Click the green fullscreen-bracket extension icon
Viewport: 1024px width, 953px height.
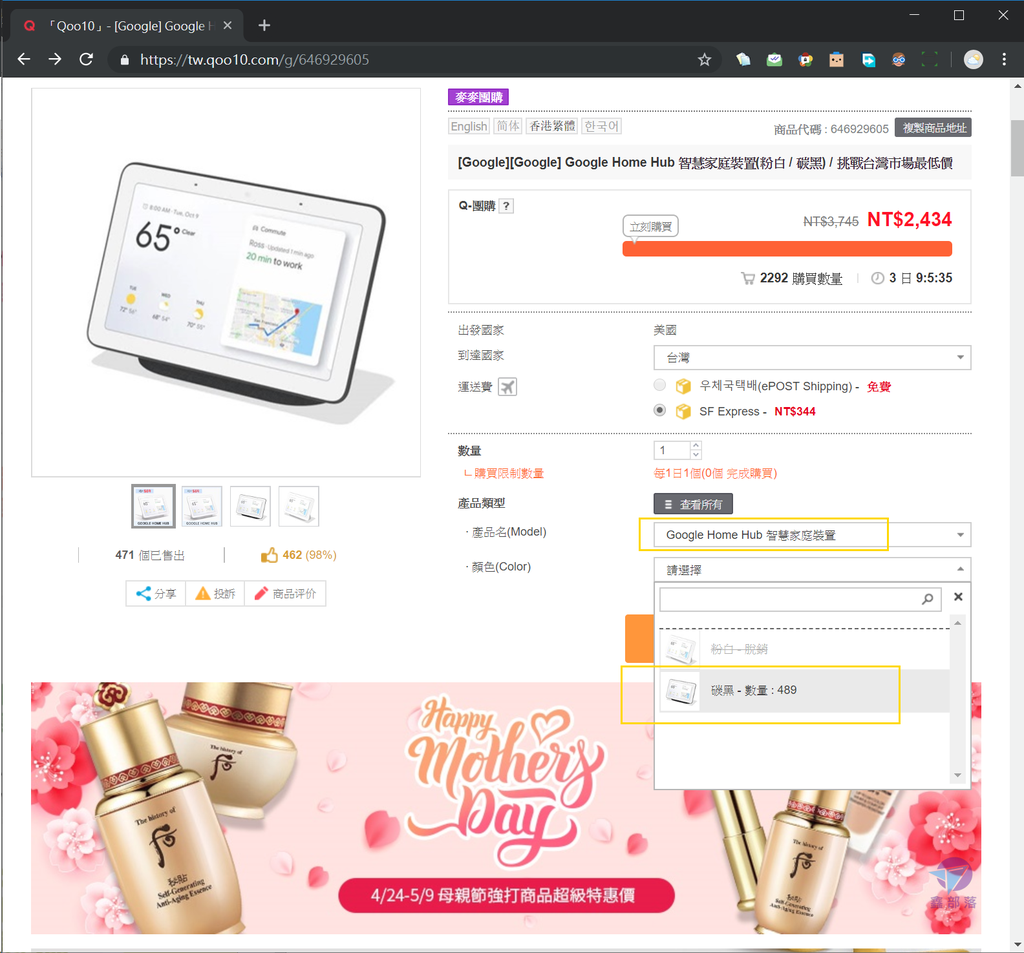pyautogui.click(x=929, y=60)
